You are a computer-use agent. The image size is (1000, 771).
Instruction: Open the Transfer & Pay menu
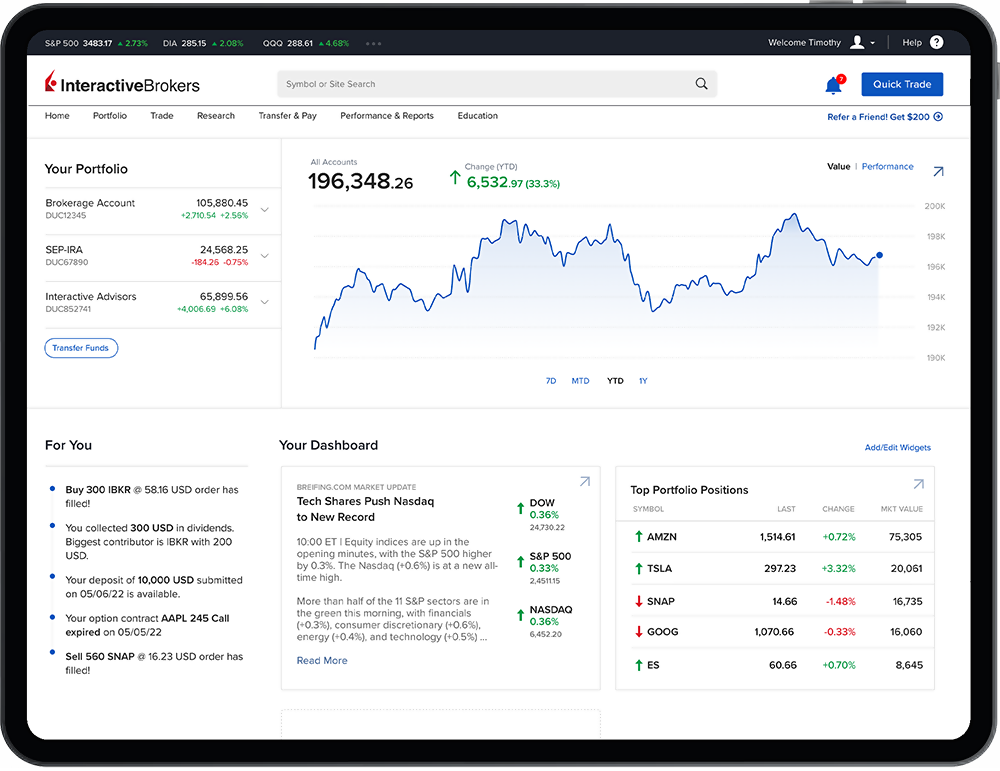click(x=287, y=116)
